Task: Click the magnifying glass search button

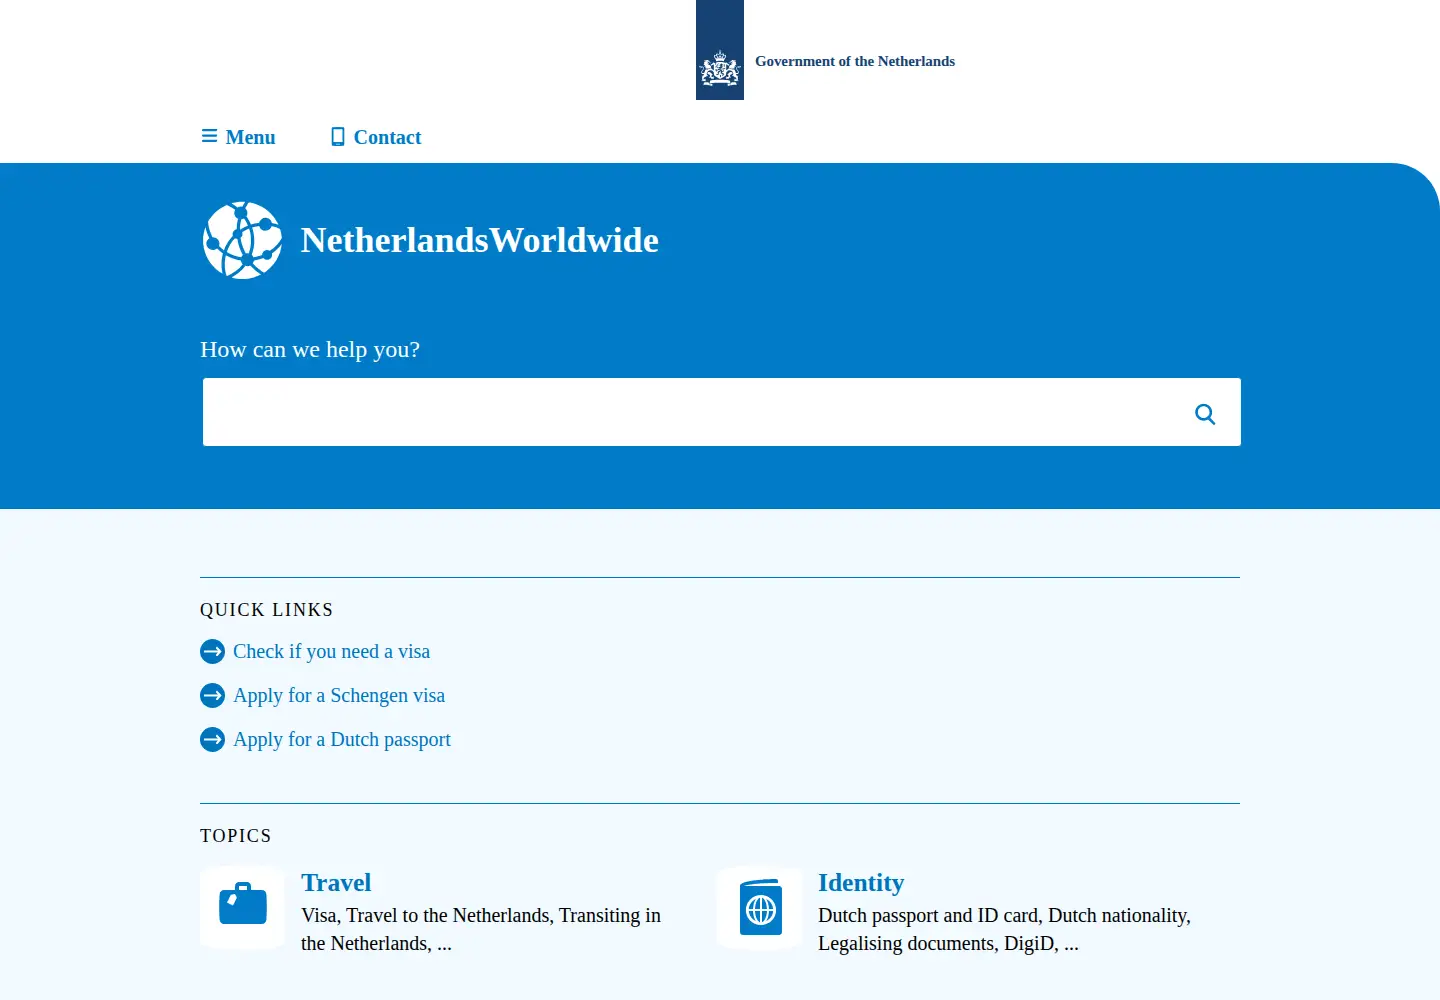Action: (x=1205, y=413)
